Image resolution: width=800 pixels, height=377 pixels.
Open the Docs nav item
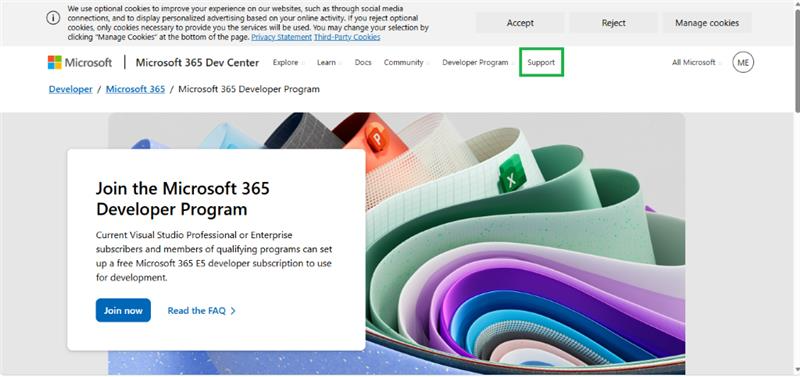(x=363, y=62)
